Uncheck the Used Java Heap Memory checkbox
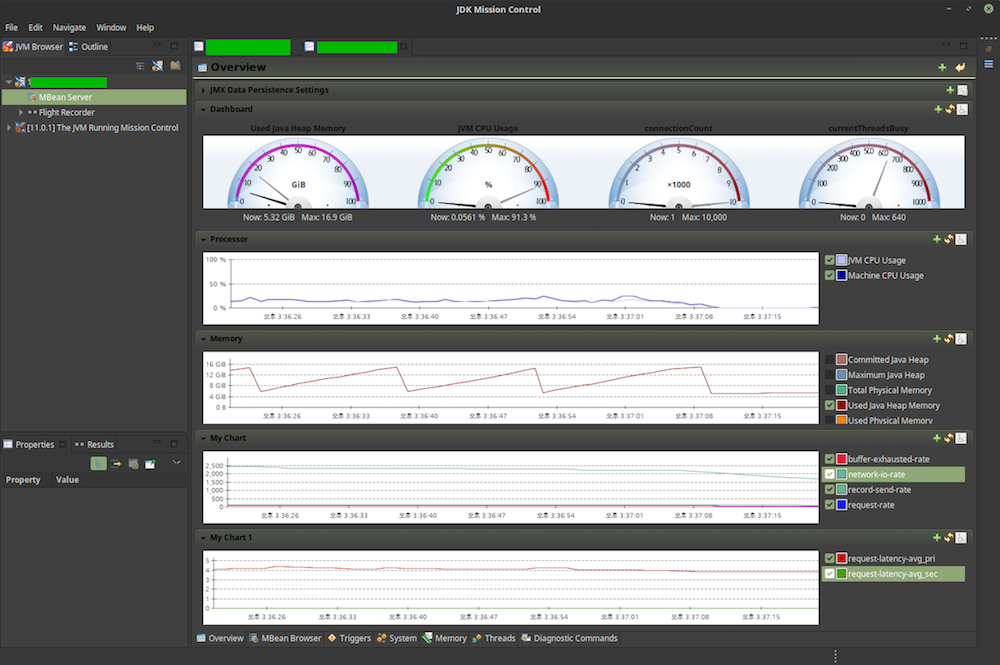 [830, 406]
